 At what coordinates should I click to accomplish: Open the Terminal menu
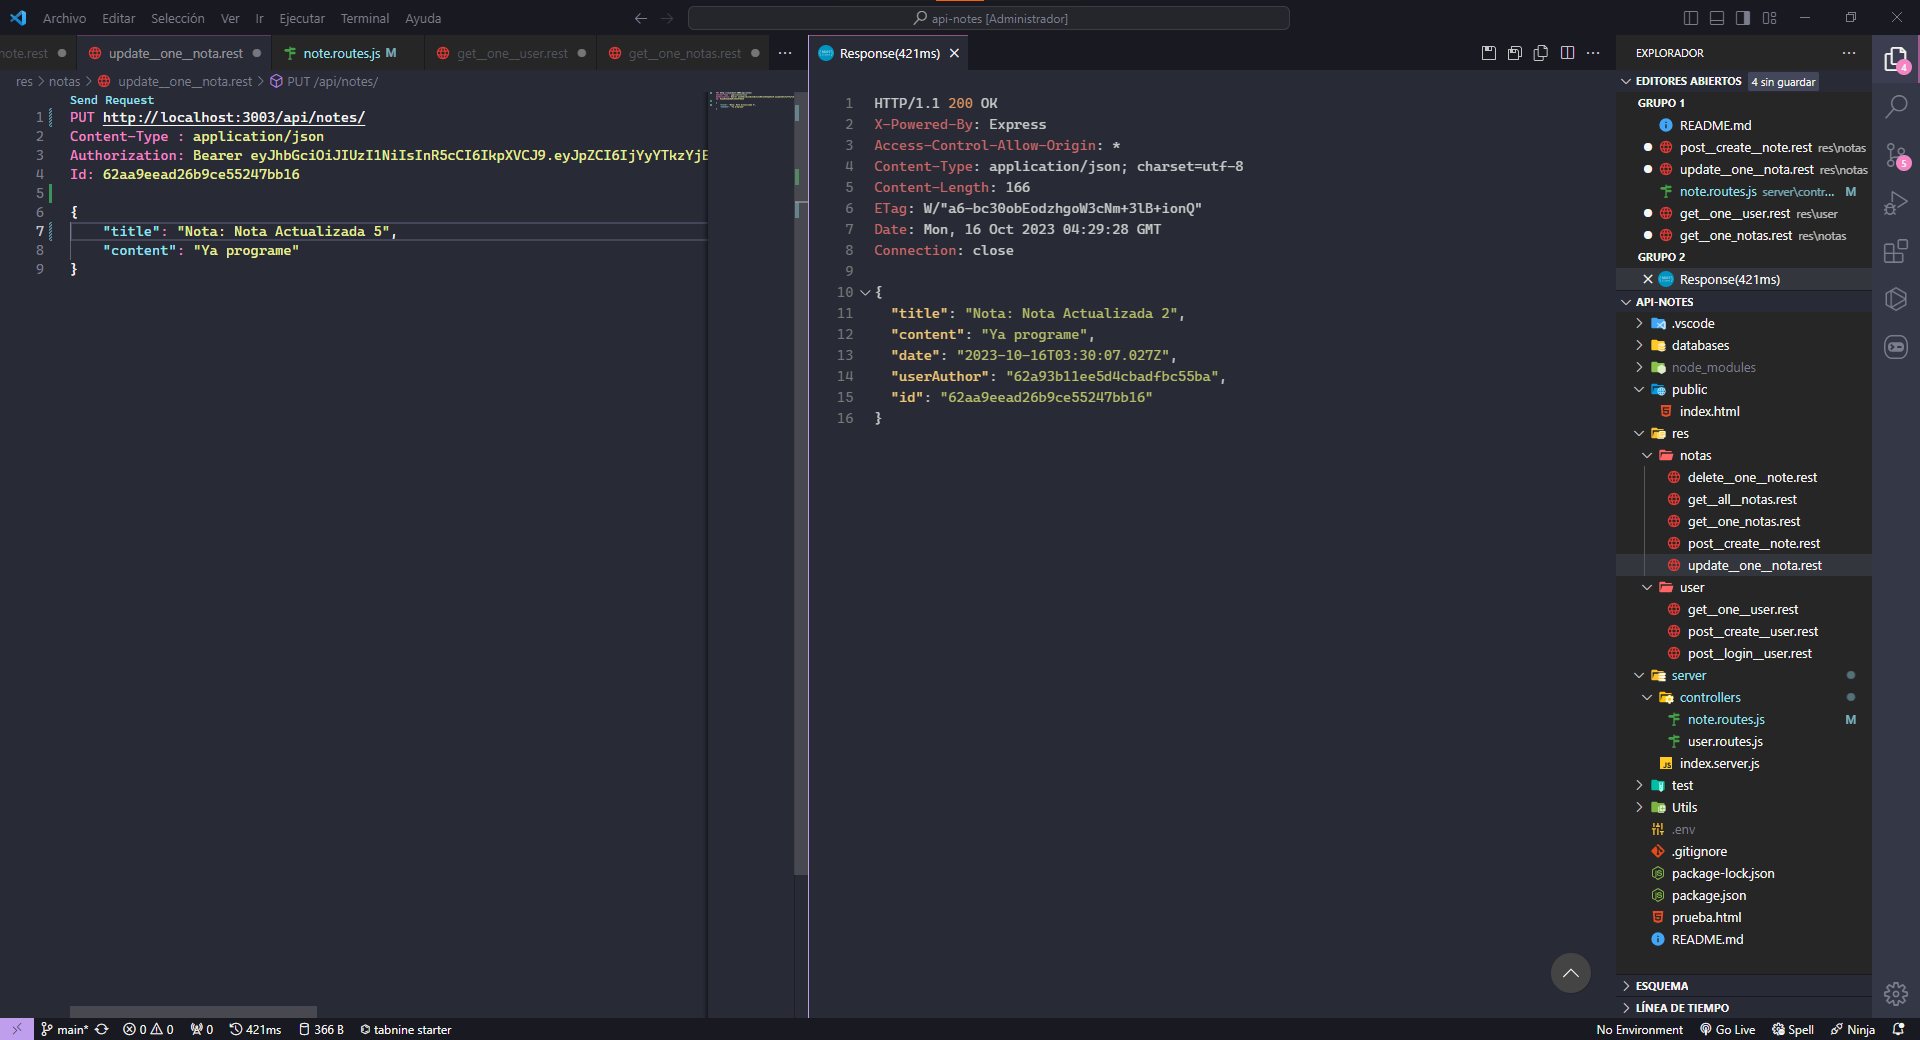tap(365, 18)
